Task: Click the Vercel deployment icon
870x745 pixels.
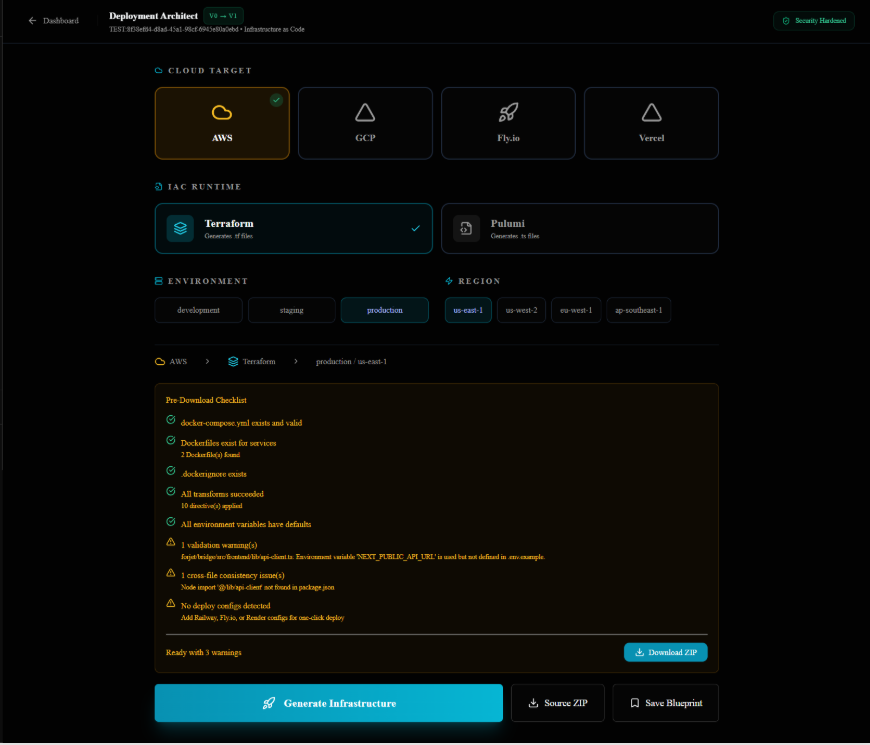Action: [x=651, y=113]
